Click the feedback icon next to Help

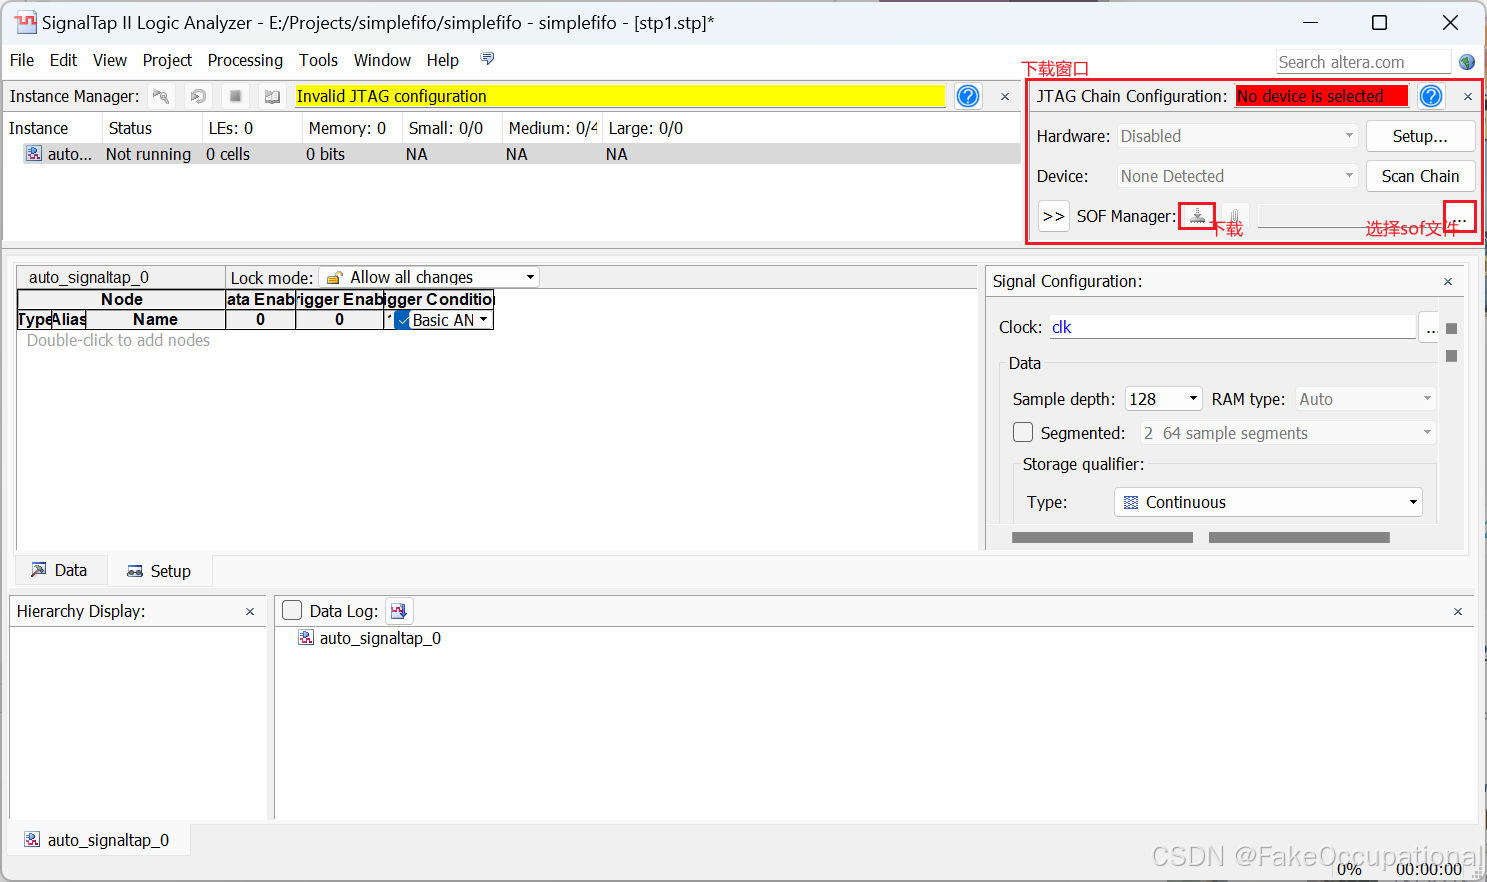(x=487, y=59)
